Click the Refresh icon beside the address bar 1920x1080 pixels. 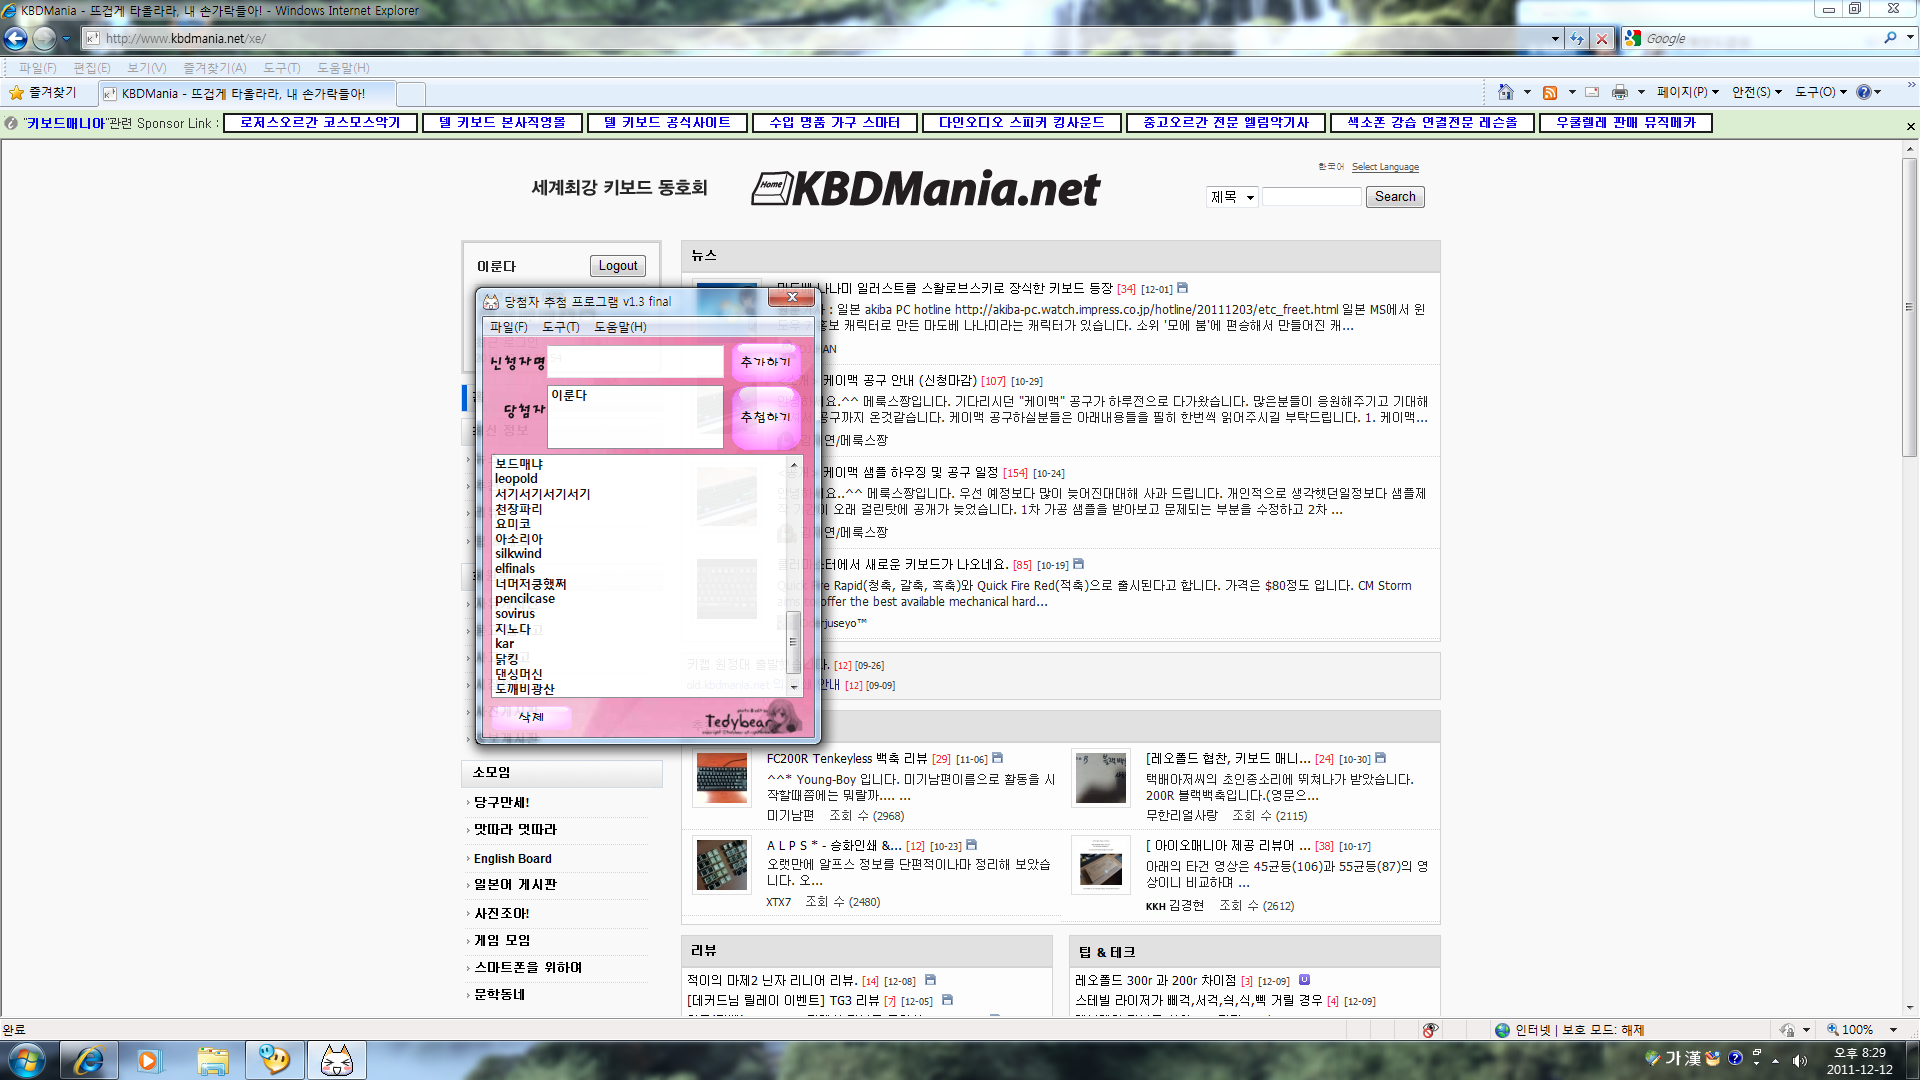[x=1577, y=38]
